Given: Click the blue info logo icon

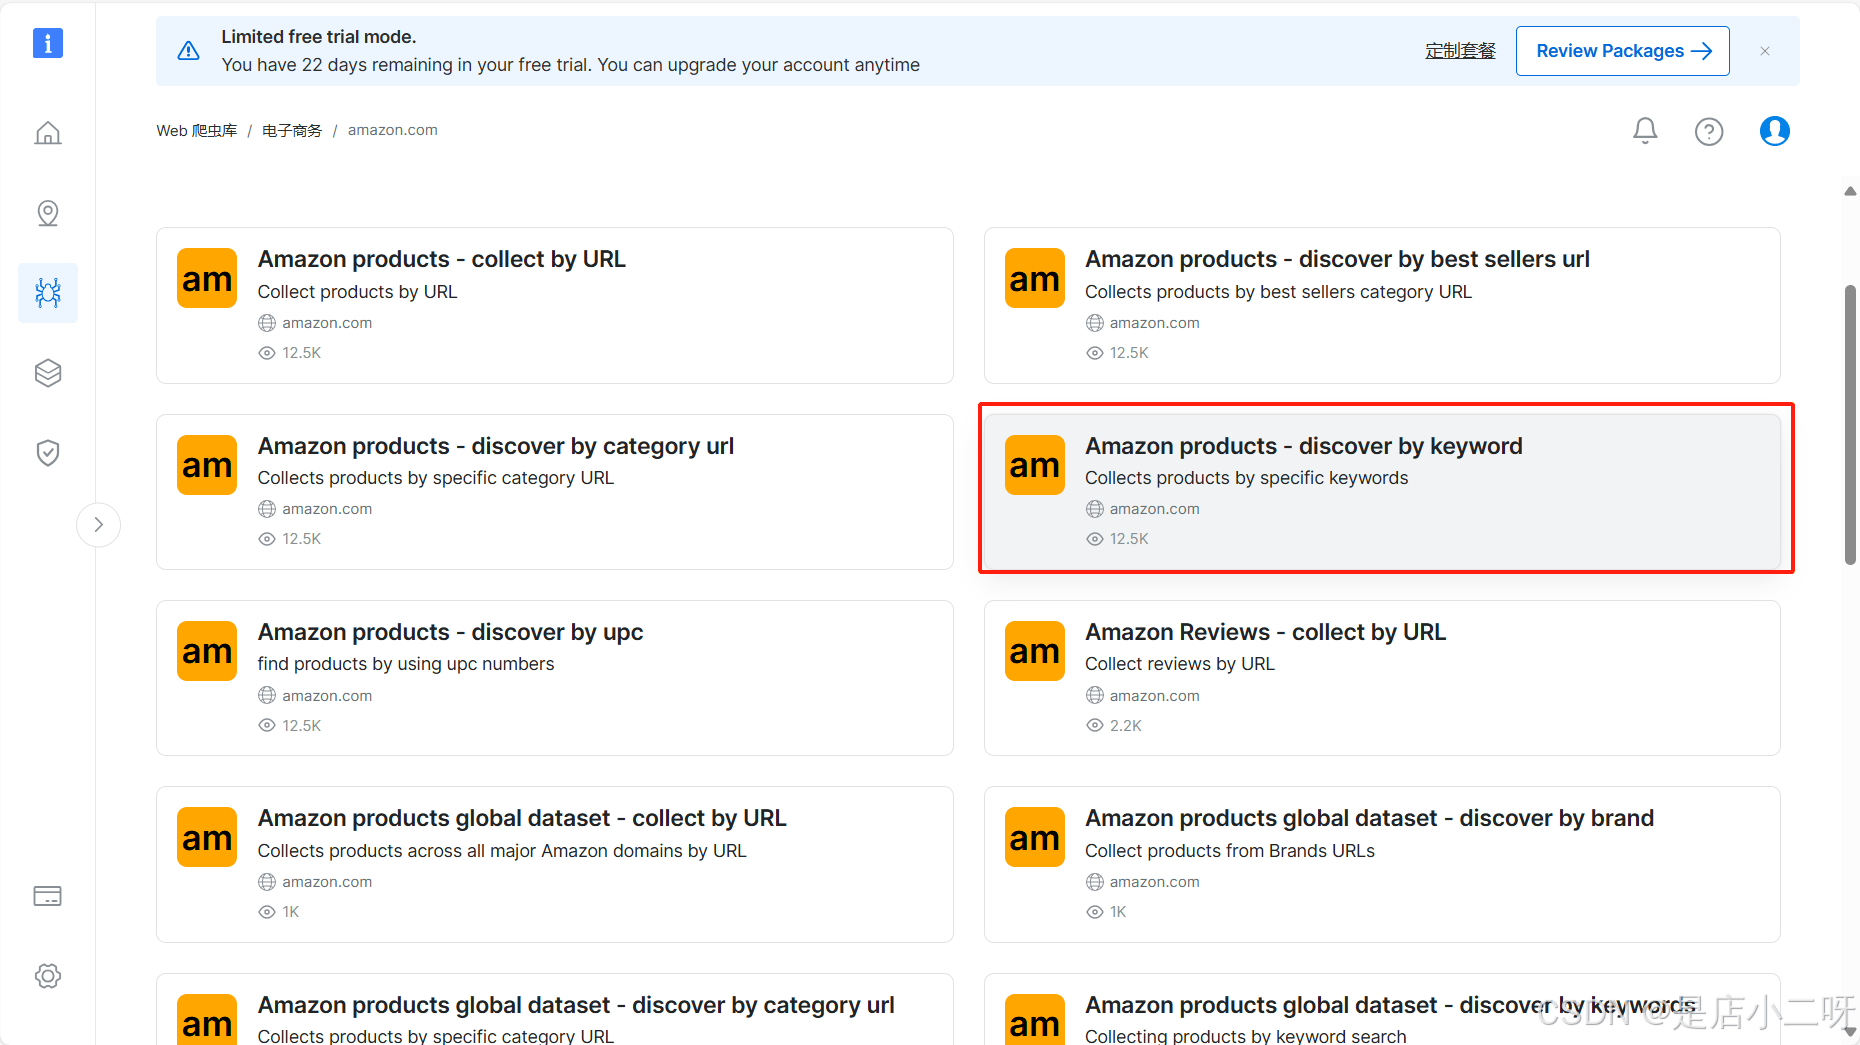Looking at the screenshot, I should coord(48,43).
